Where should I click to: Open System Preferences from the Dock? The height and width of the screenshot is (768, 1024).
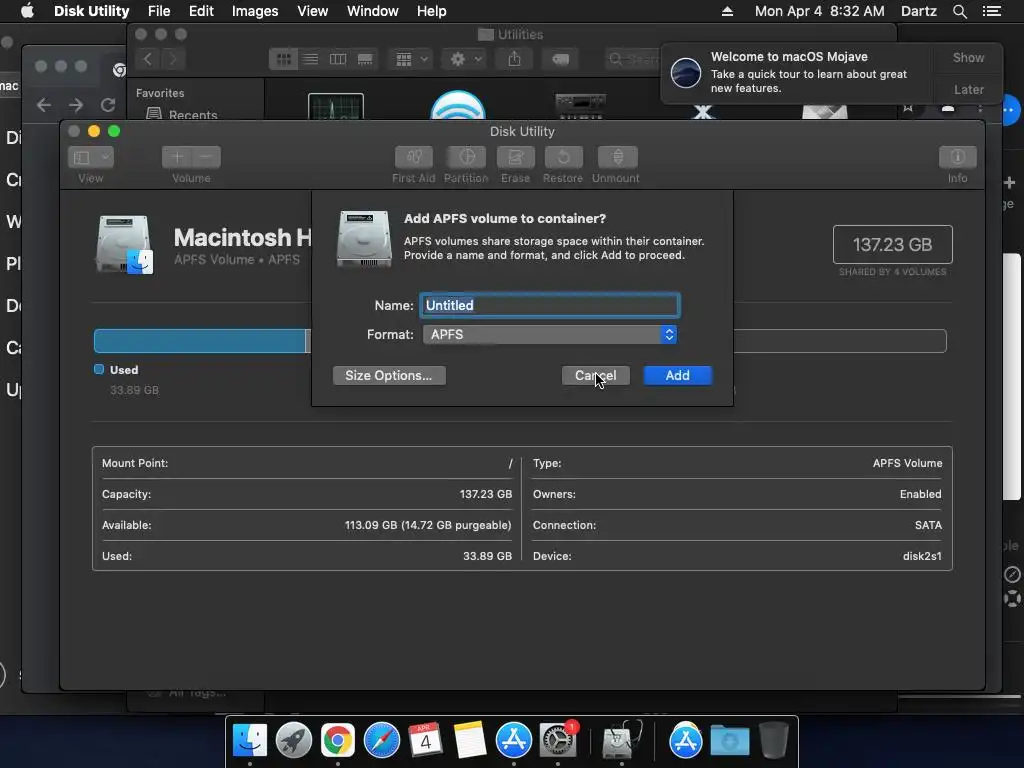coord(557,741)
